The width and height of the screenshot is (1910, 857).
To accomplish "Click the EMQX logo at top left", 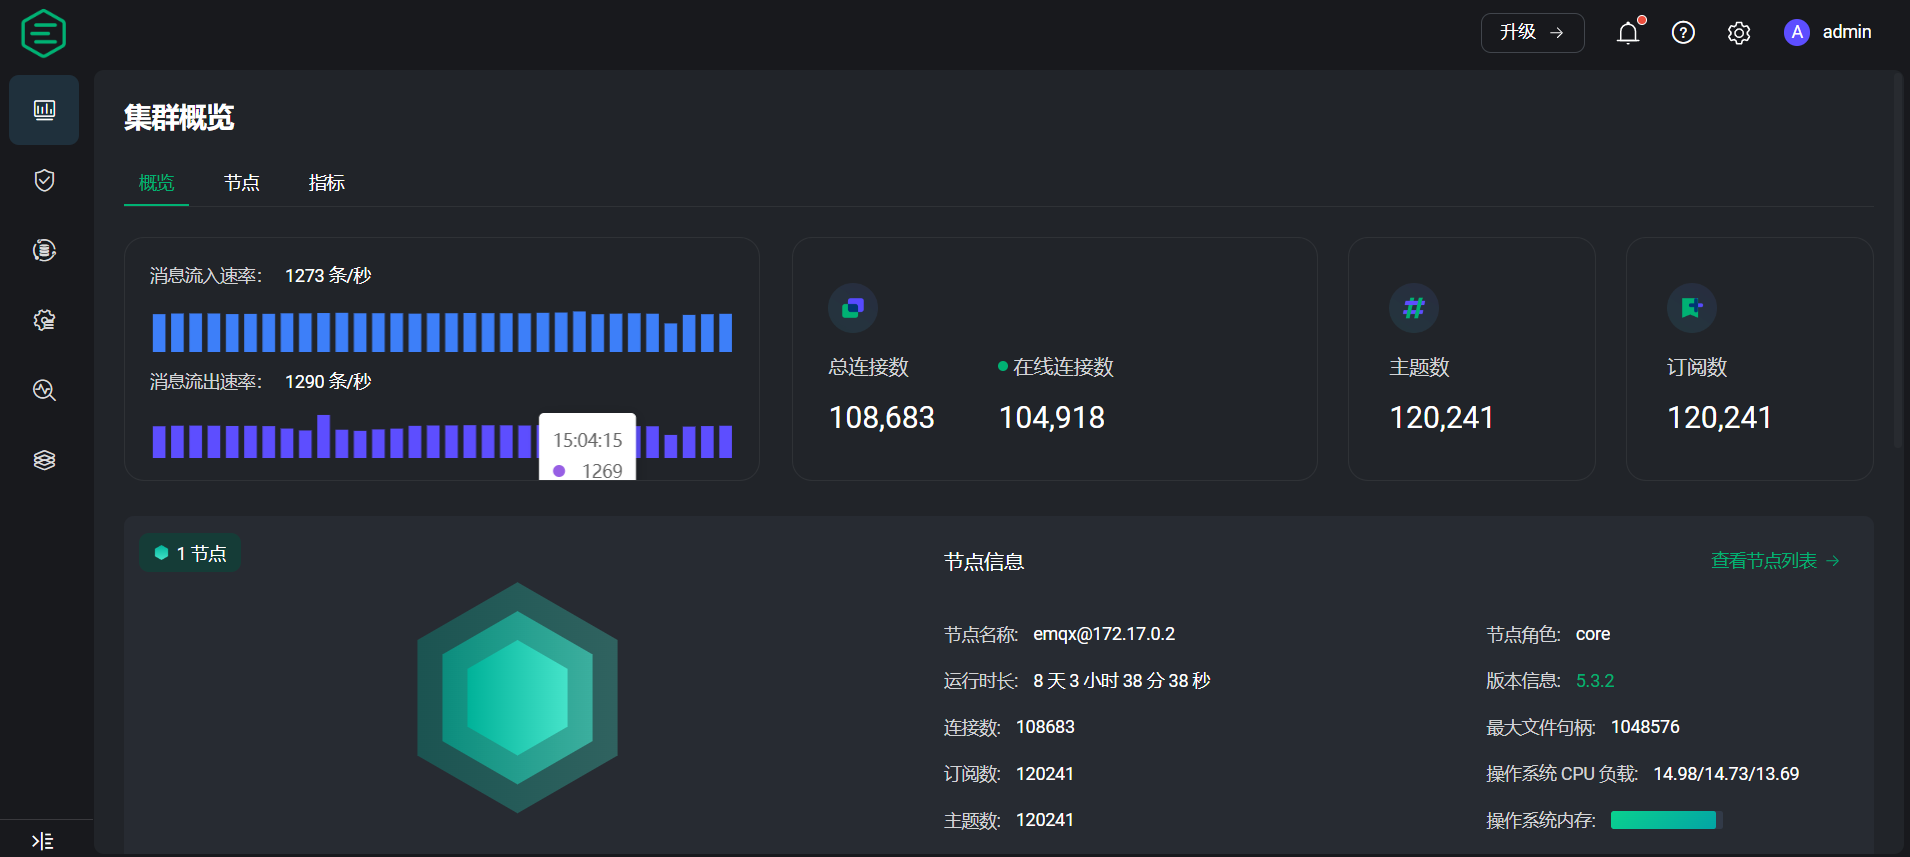I will pos(43,33).
